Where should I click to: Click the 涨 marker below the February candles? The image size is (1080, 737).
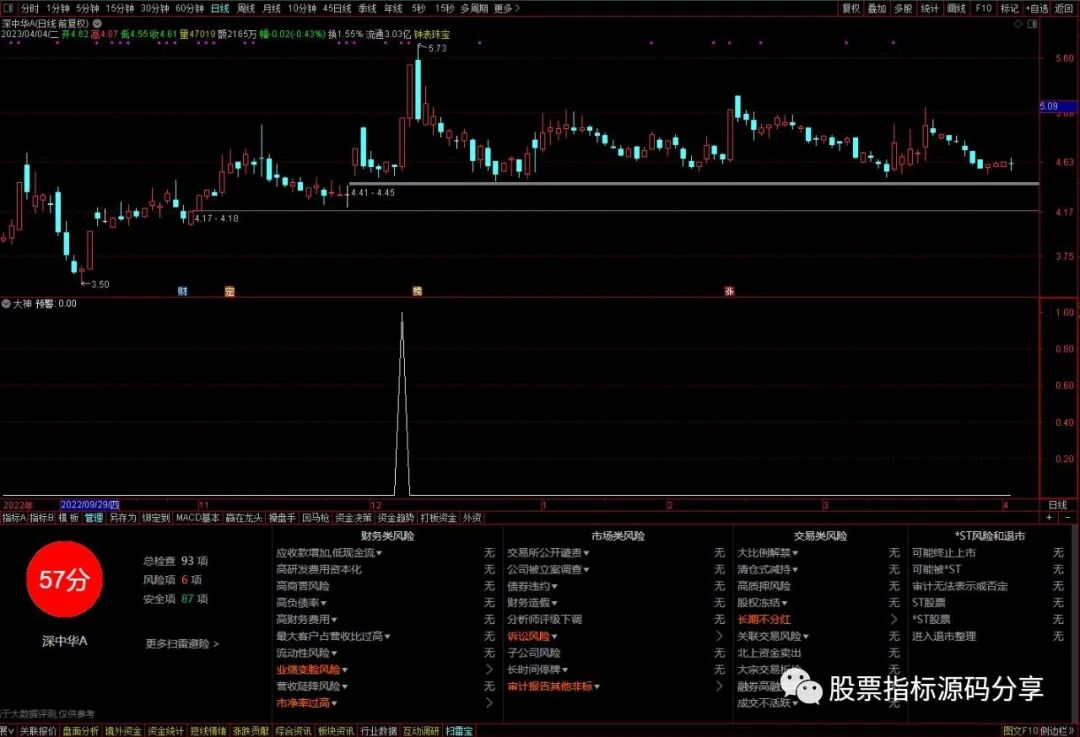(x=729, y=291)
